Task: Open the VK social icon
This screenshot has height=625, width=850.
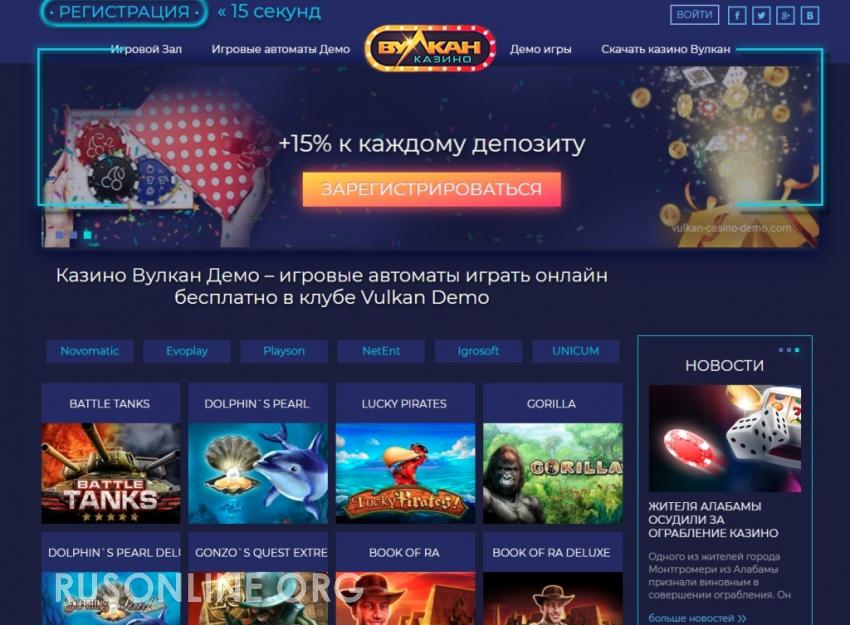Action: [809, 15]
